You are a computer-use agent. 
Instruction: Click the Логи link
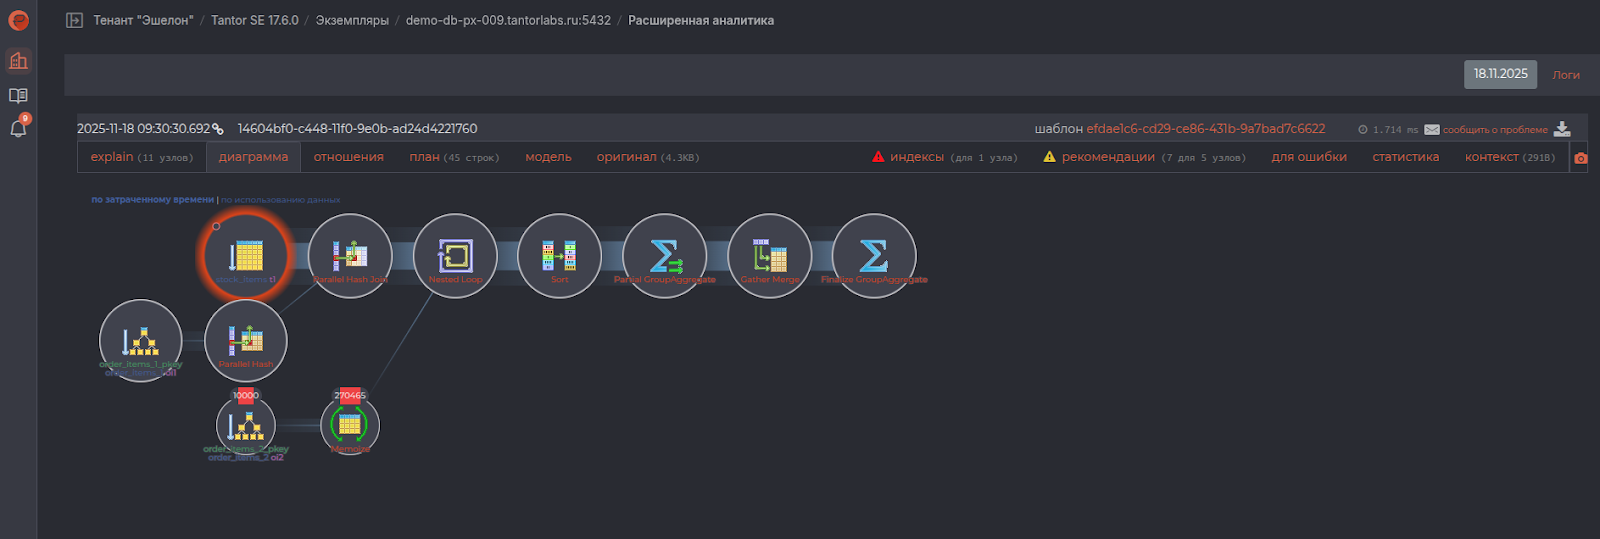coord(1565,75)
